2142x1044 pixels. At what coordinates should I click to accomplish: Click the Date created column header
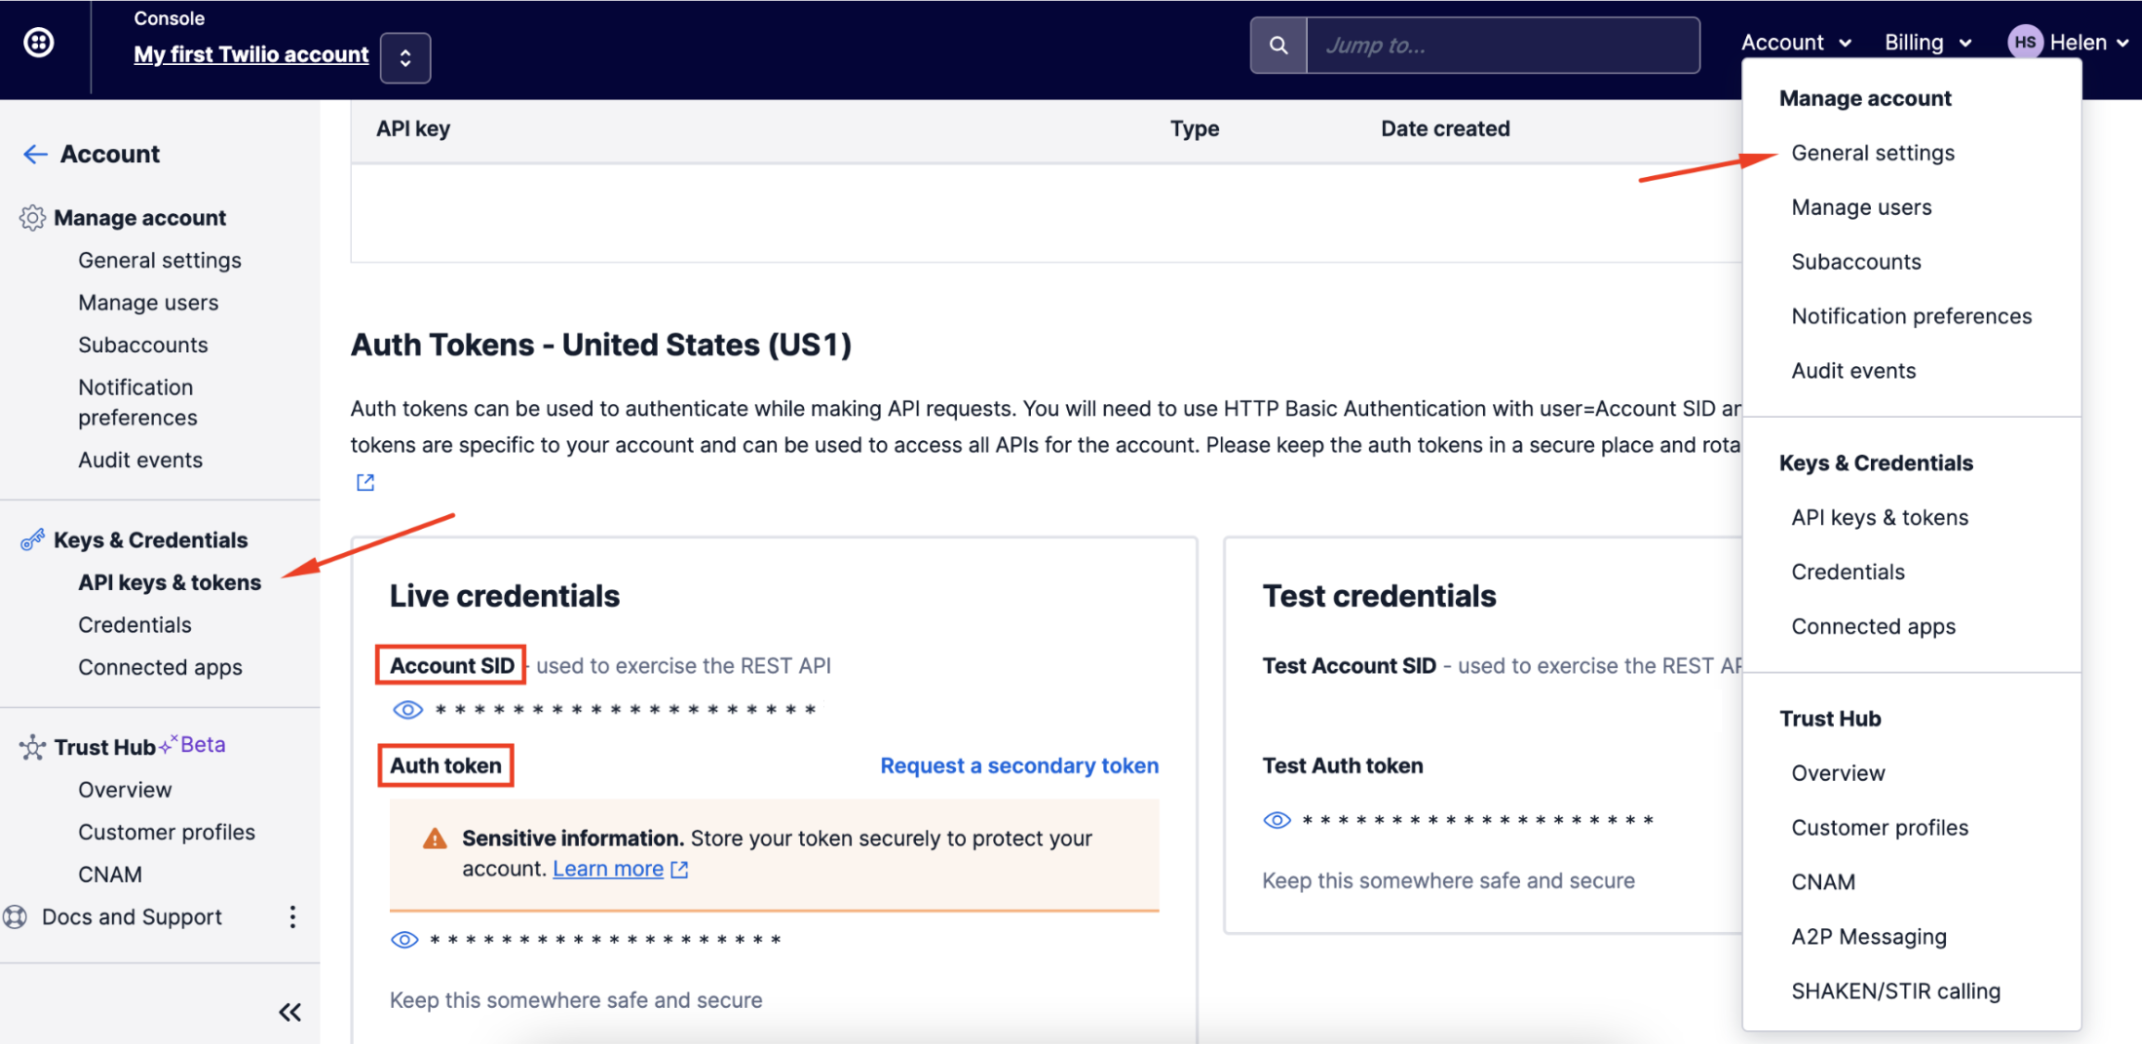click(x=1445, y=129)
